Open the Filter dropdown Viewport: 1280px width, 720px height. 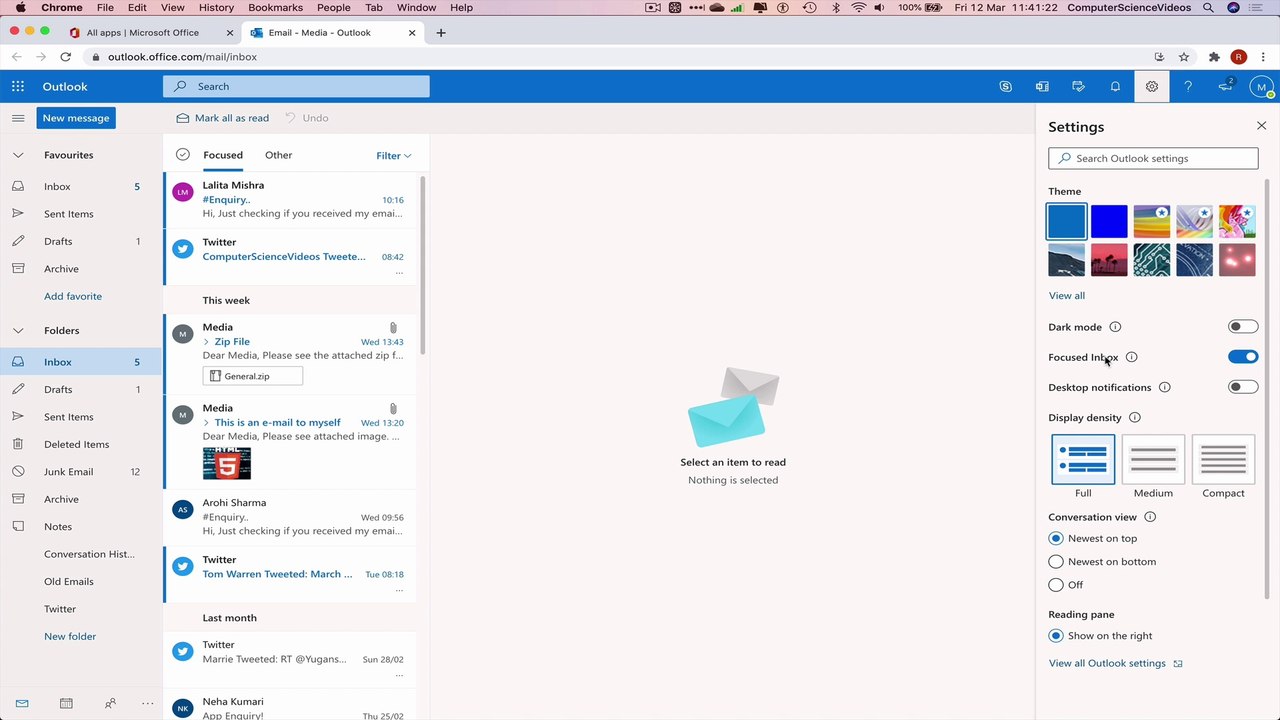(394, 155)
